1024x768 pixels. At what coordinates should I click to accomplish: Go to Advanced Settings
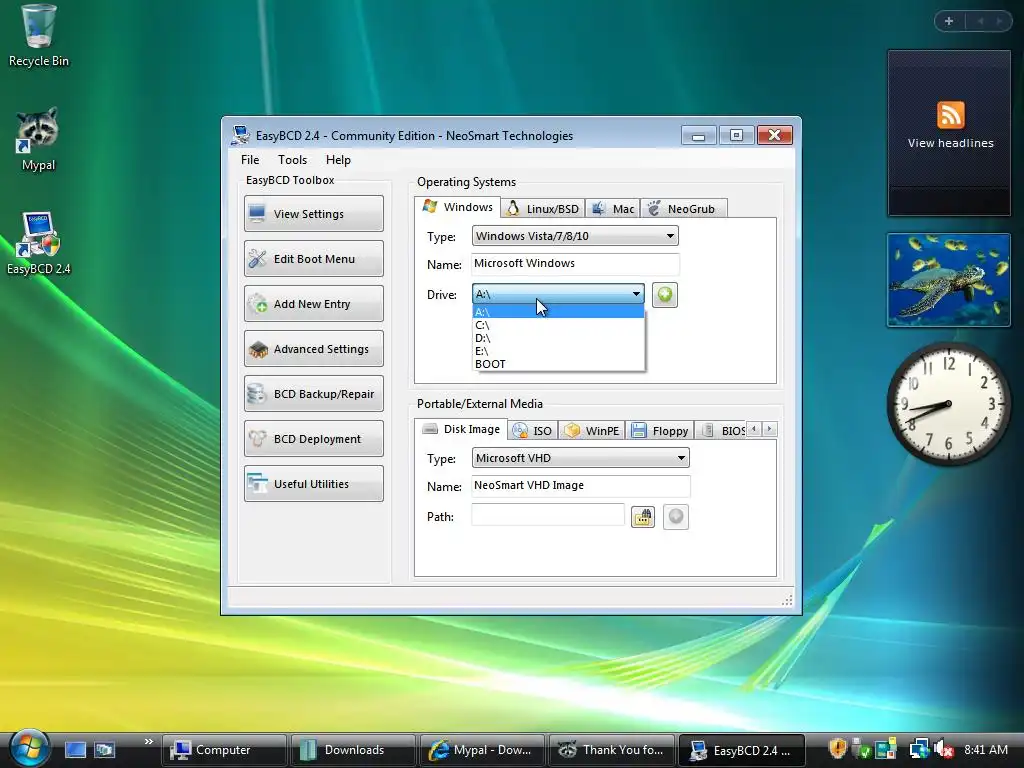tap(313, 349)
